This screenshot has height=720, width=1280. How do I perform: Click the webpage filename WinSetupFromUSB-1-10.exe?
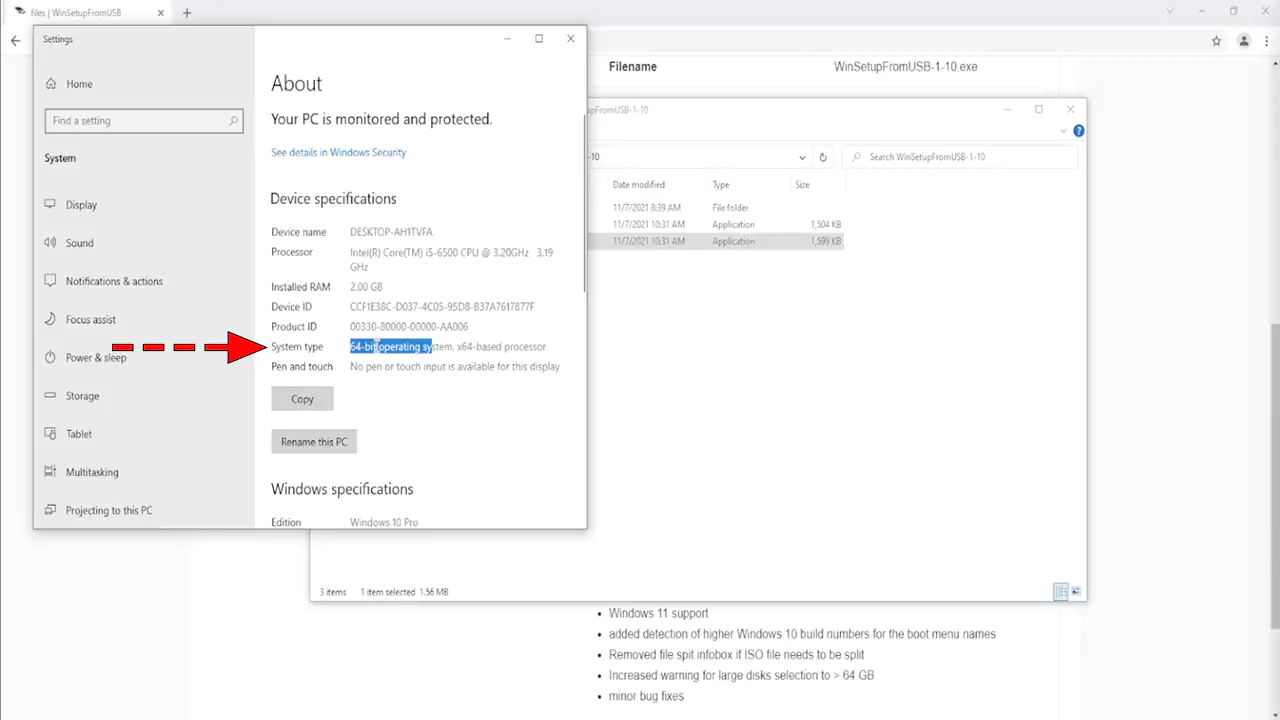905,67
